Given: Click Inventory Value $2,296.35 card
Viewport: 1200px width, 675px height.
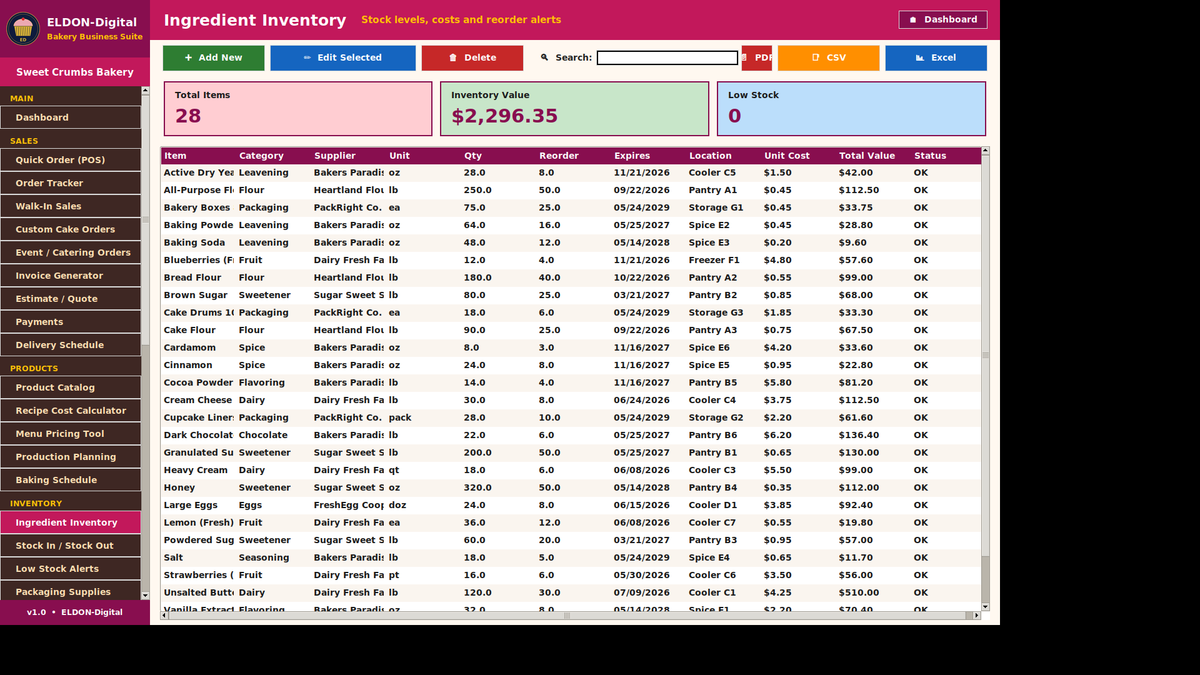Looking at the screenshot, I should click(574, 109).
